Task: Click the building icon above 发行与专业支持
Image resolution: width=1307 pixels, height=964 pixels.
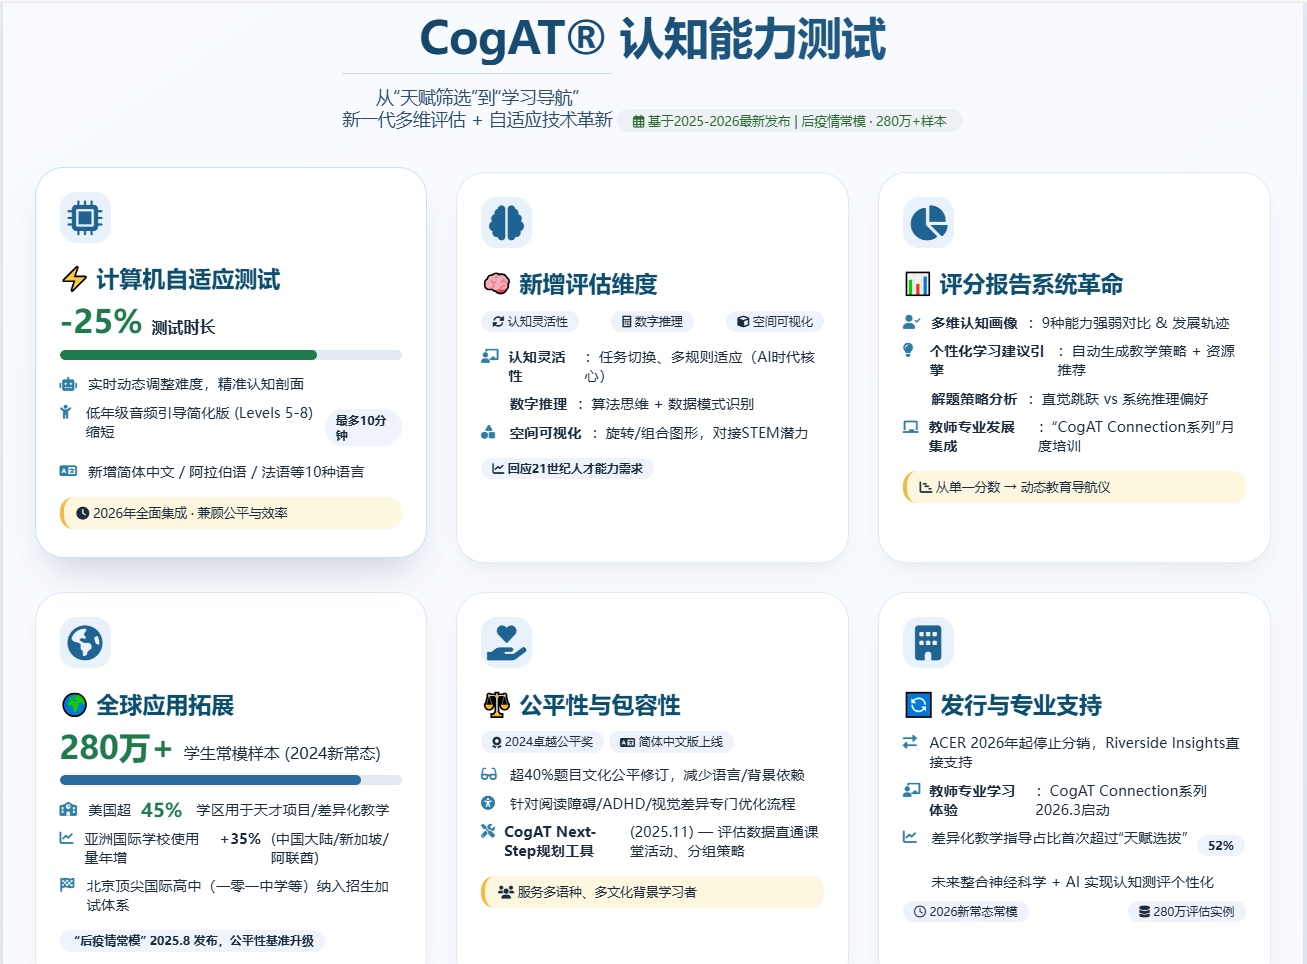Action: (x=928, y=642)
